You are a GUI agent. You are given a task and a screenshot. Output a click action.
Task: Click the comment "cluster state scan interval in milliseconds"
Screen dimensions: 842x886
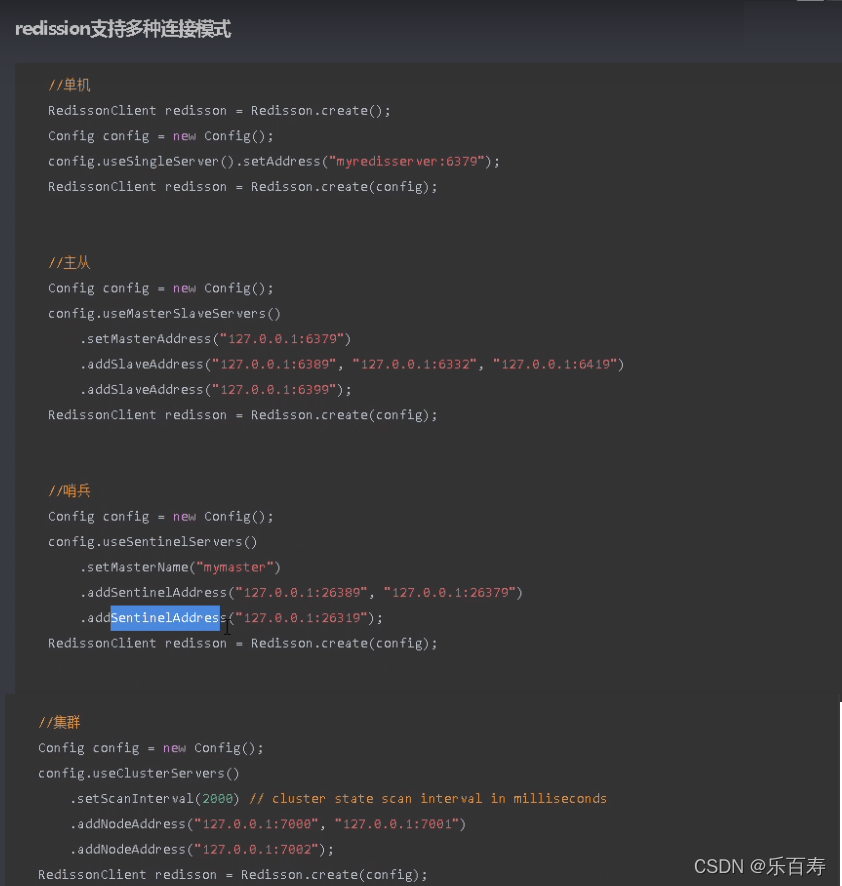[439, 799]
